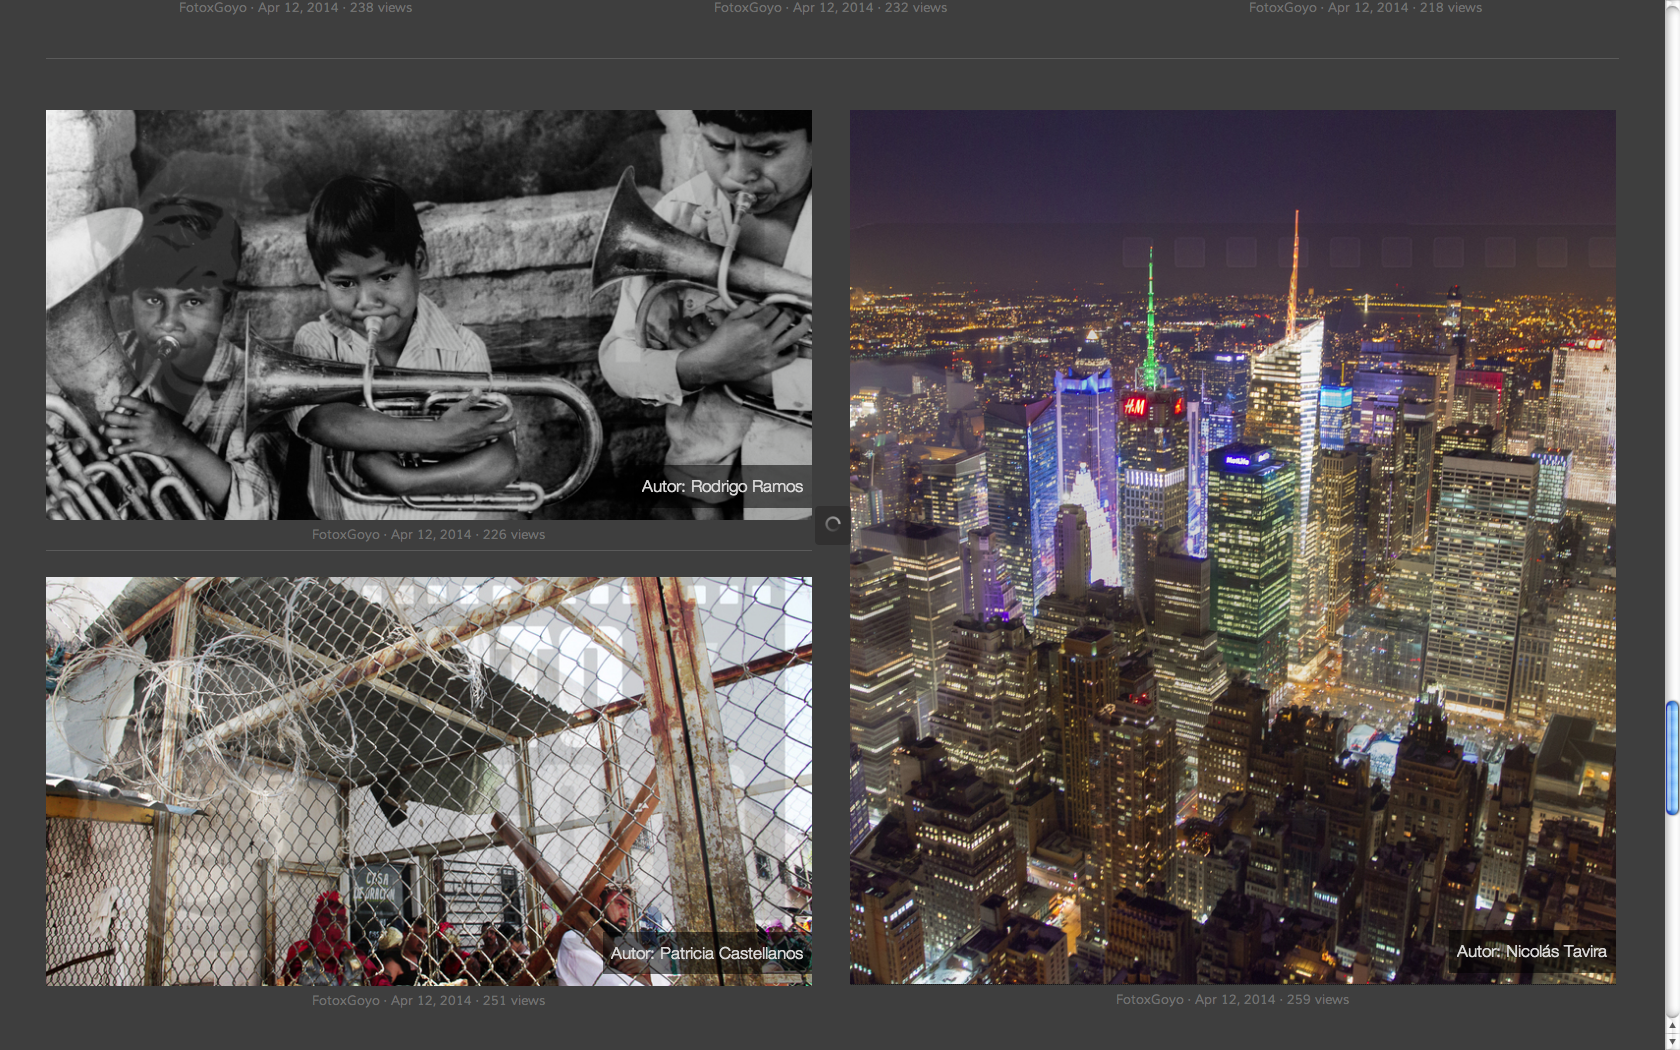Viewport: 1680px width, 1050px height.
Task: Click the '226 views' count text
Action: [514, 535]
